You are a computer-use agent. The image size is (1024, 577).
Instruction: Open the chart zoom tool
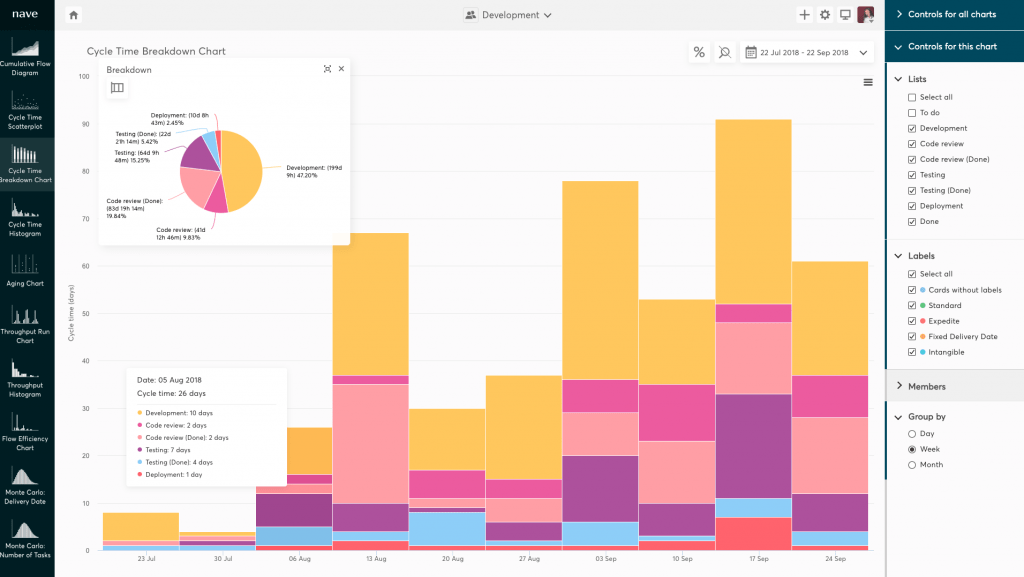pos(724,51)
